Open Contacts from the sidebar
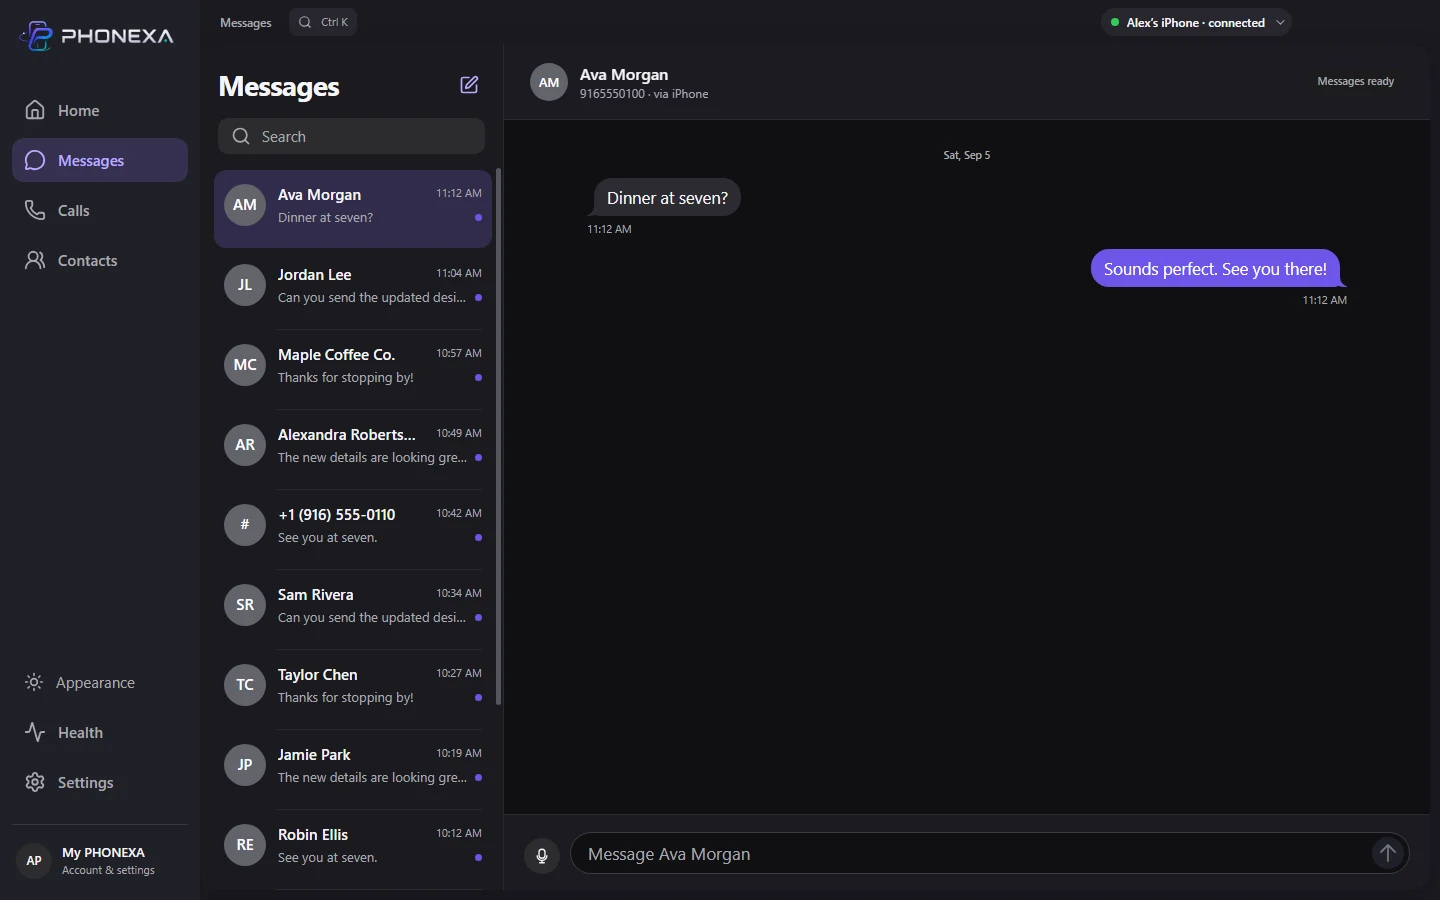The height and width of the screenshot is (900, 1440). 100,260
